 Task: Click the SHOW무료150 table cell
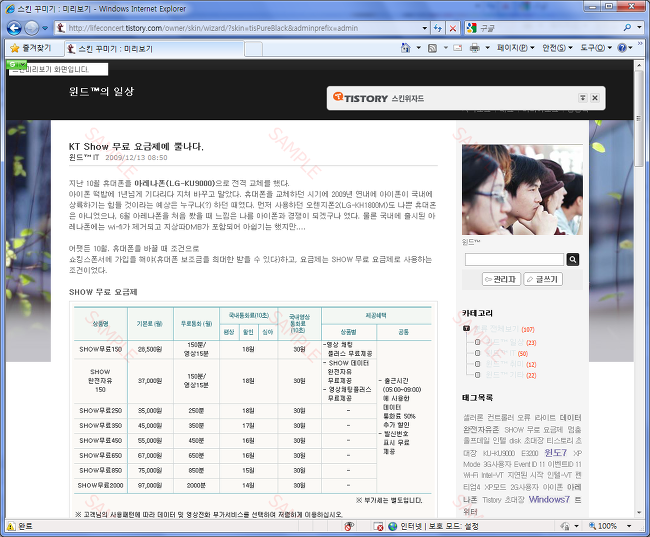tap(101, 350)
